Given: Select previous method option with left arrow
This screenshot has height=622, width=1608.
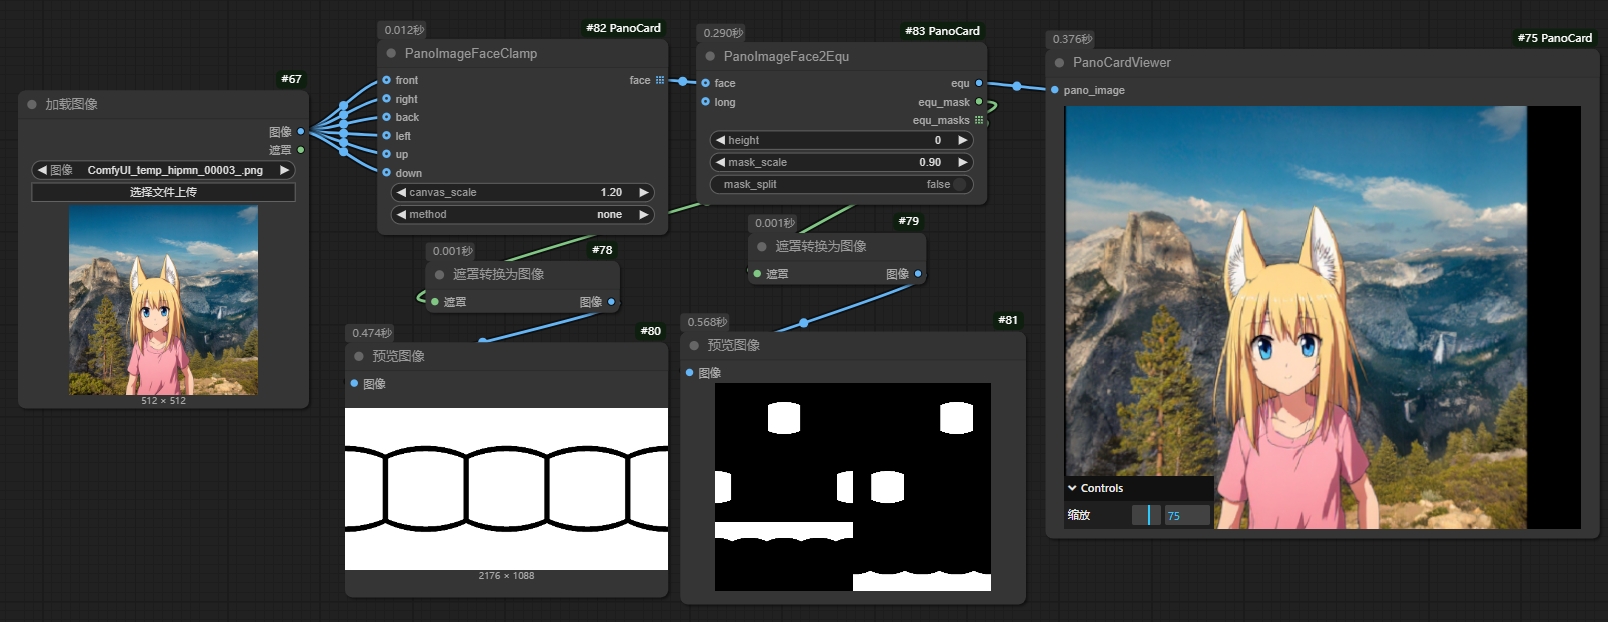Looking at the screenshot, I should (x=401, y=214).
